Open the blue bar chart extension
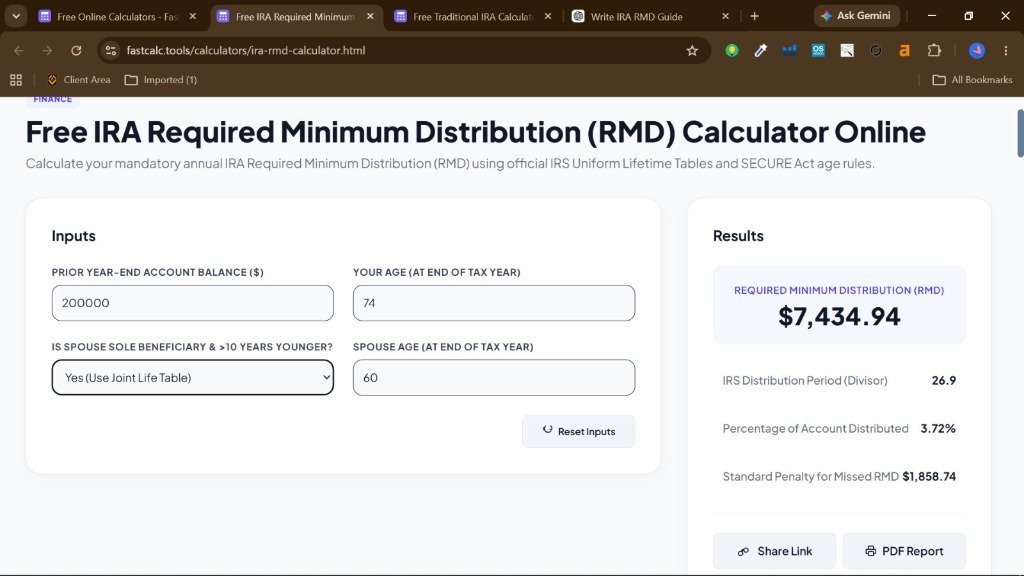The width and height of the screenshot is (1024, 576). (x=790, y=50)
